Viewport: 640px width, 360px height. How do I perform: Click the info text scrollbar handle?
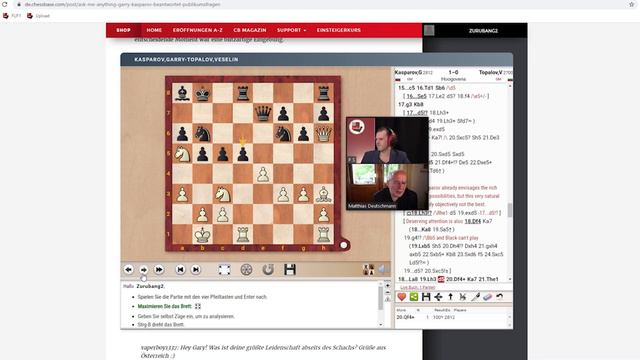pos(380,299)
